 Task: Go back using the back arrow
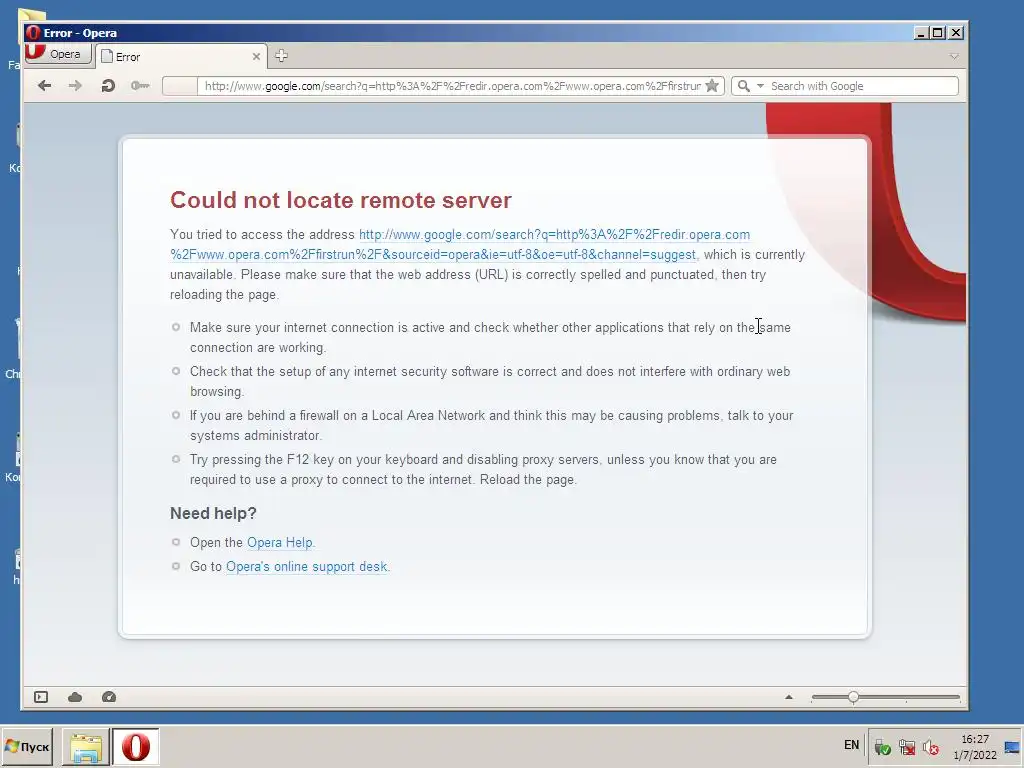pyautogui.click(x=44, y=86)
